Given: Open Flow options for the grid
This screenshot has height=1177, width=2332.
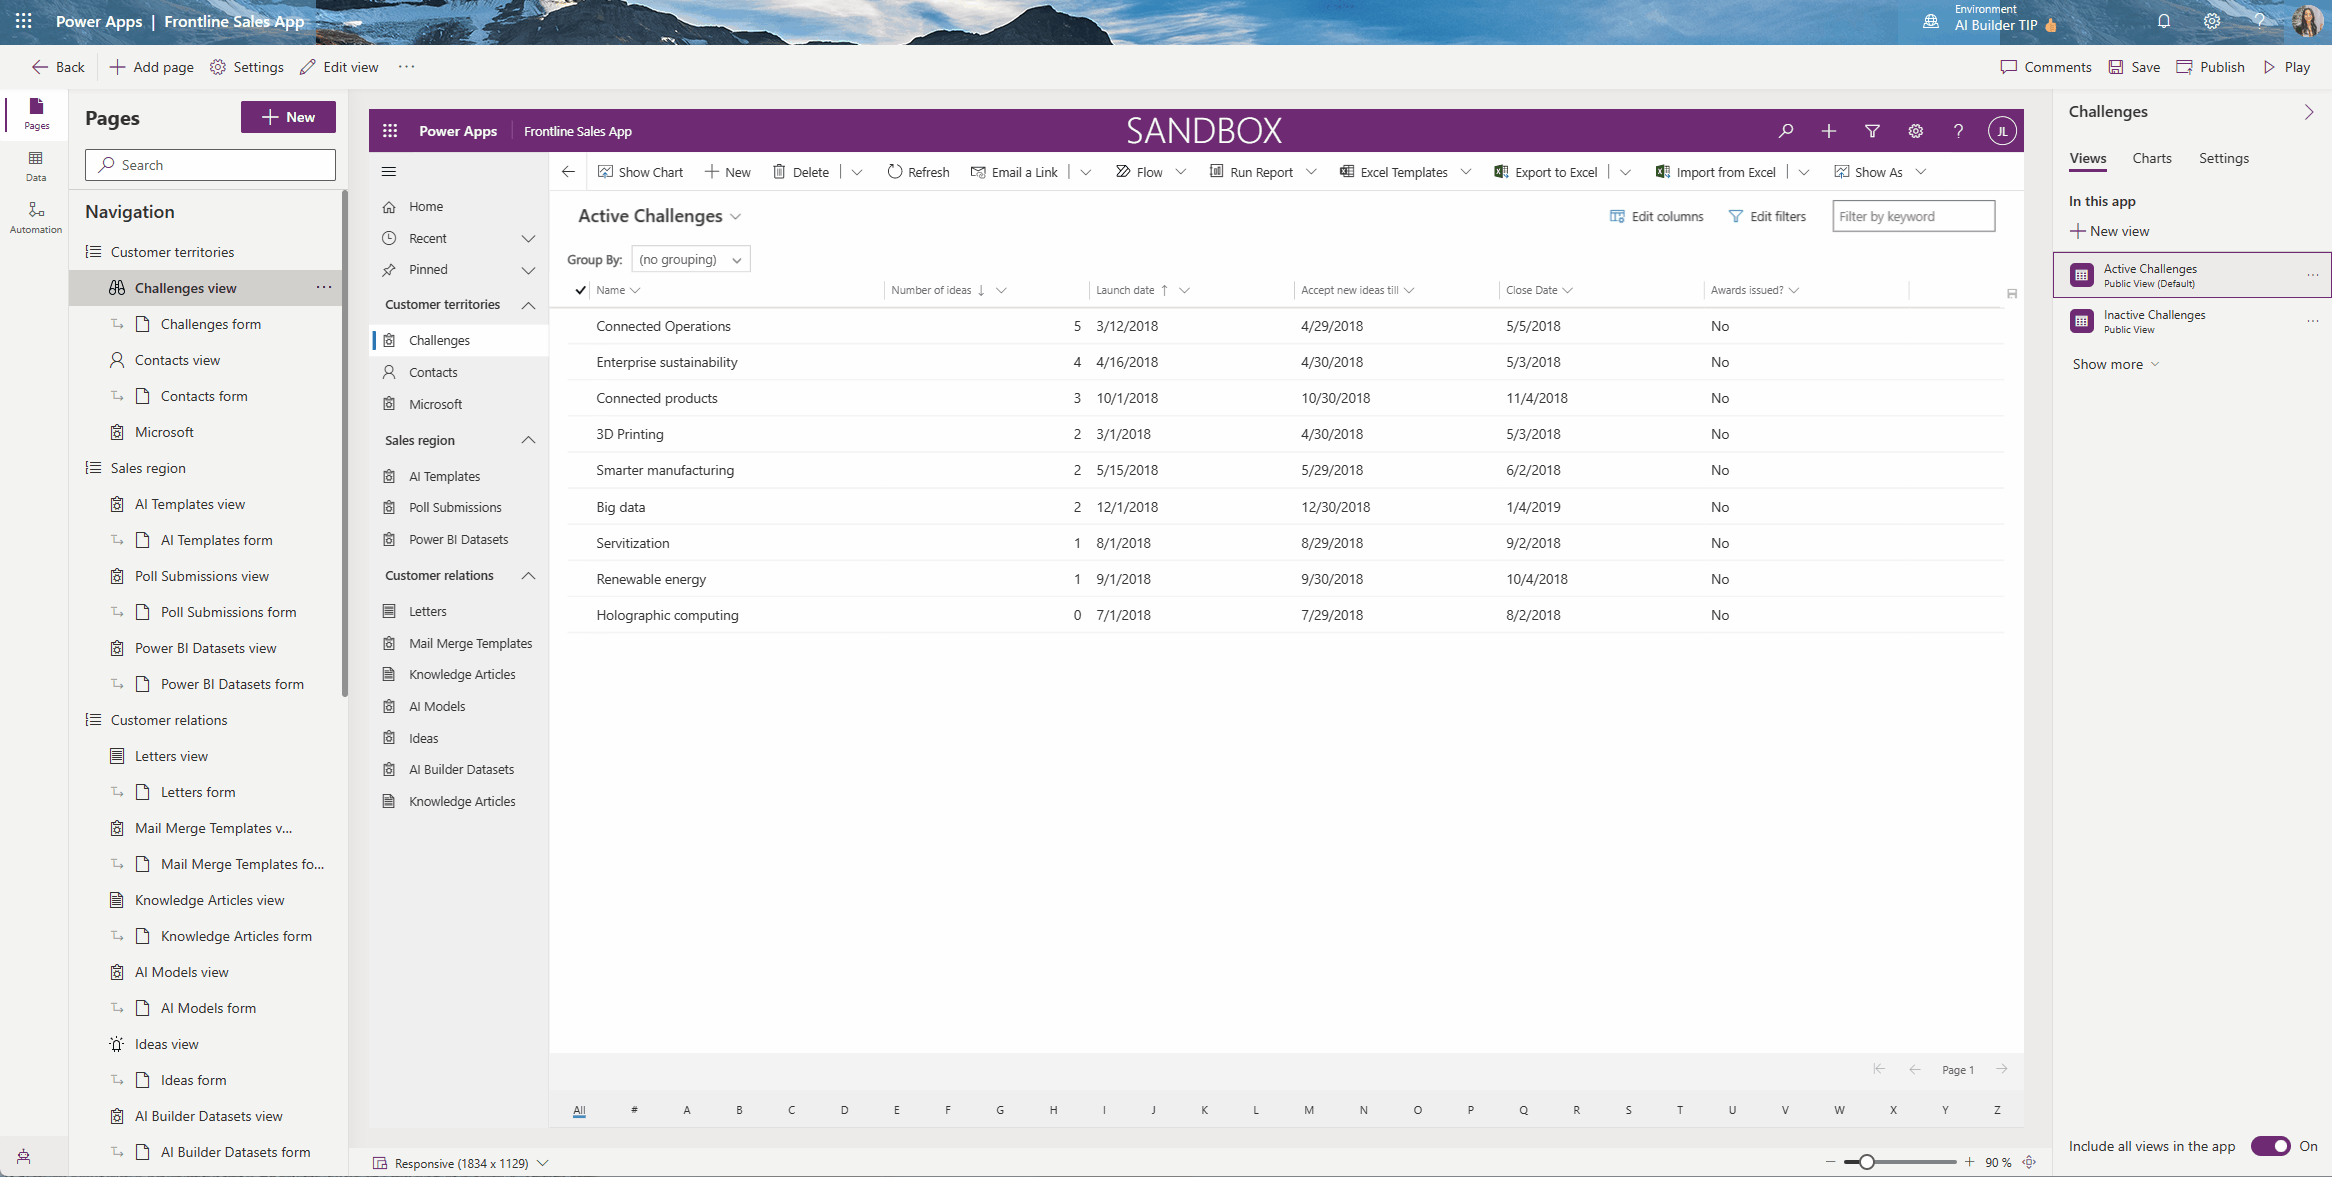Looking at the screenshot, I should click(1148, 171).
